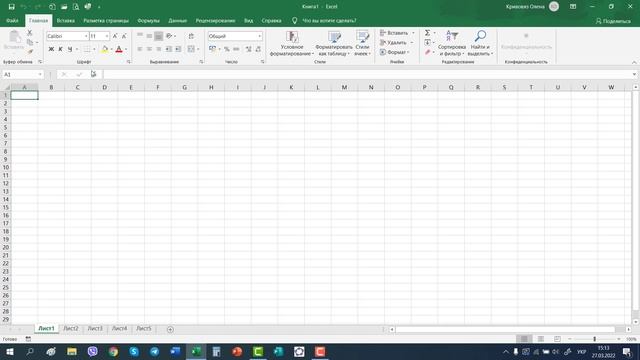Toggle Top Align vertical alignment
The height and width of the screenshot is (360, 640).
pyautogui.click(x=140, y=36)
